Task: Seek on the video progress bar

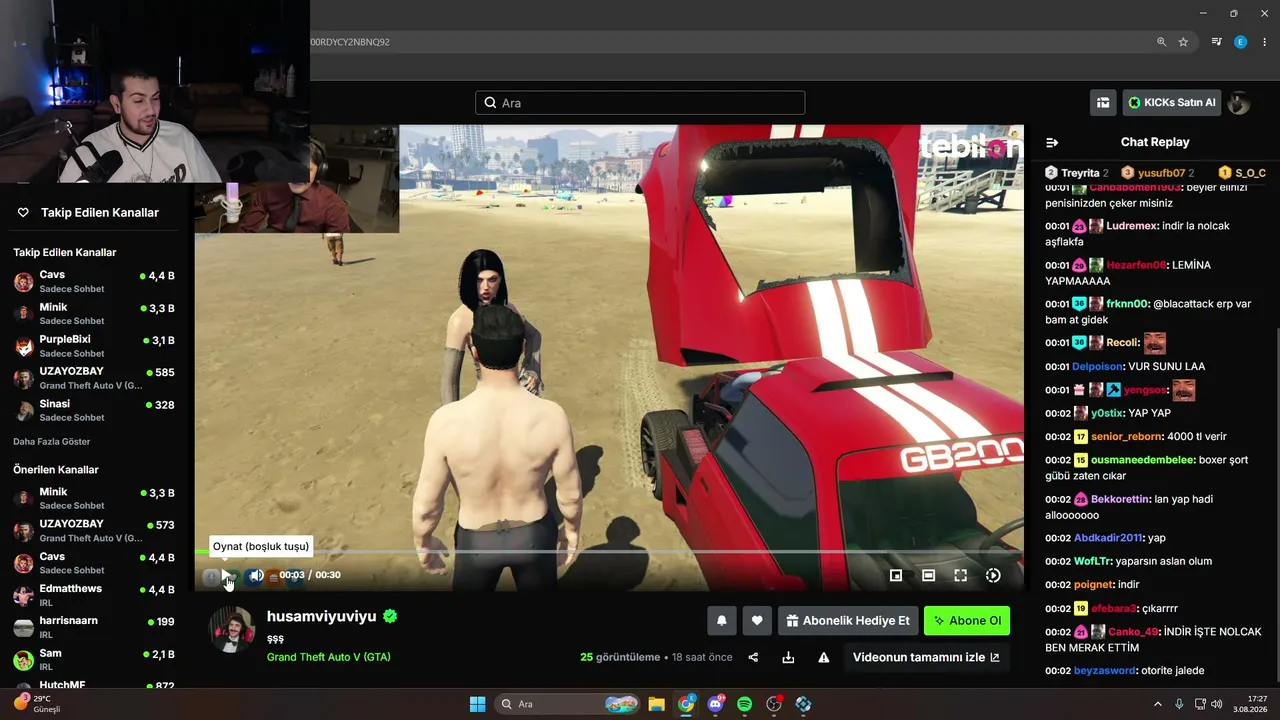Action: pyautogui.click(x=609, y=552)
